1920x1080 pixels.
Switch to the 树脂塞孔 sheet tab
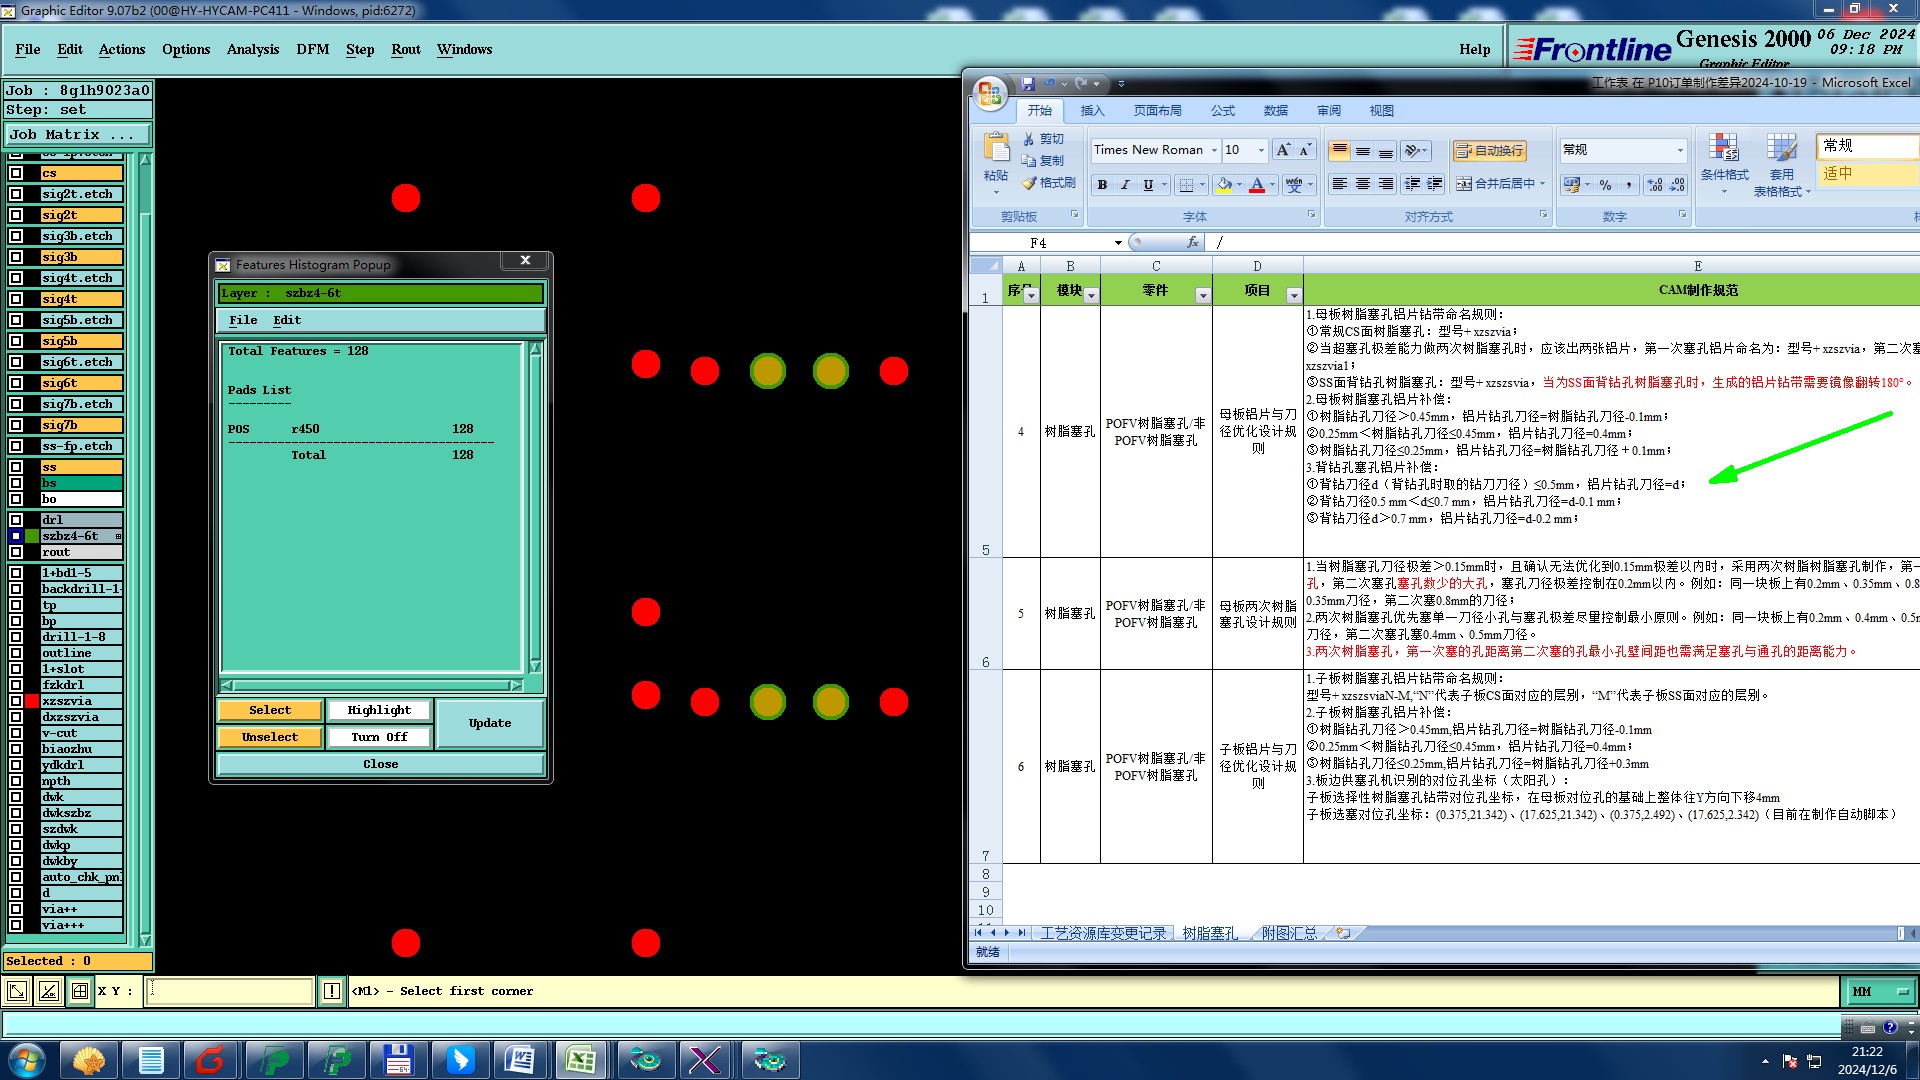point(1209,933)
